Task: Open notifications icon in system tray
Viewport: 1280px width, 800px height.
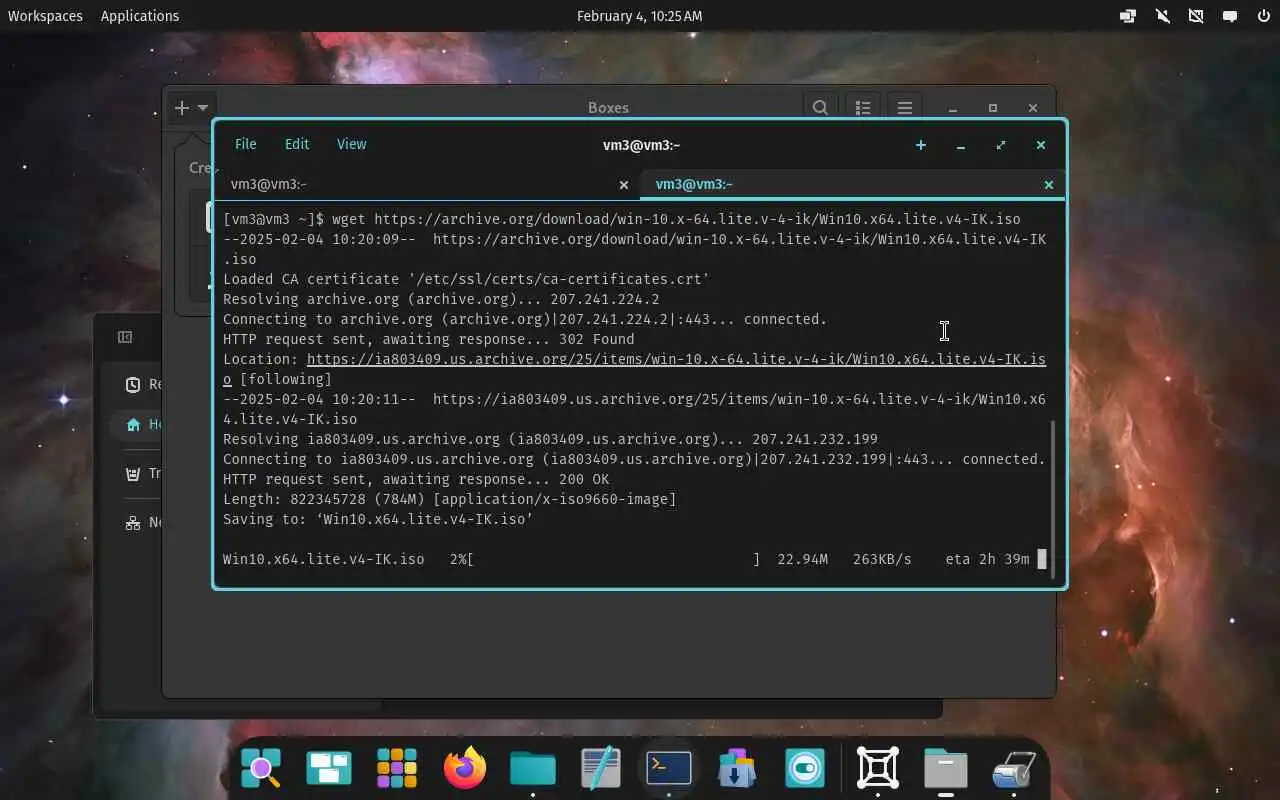Action: point(1230,16)
